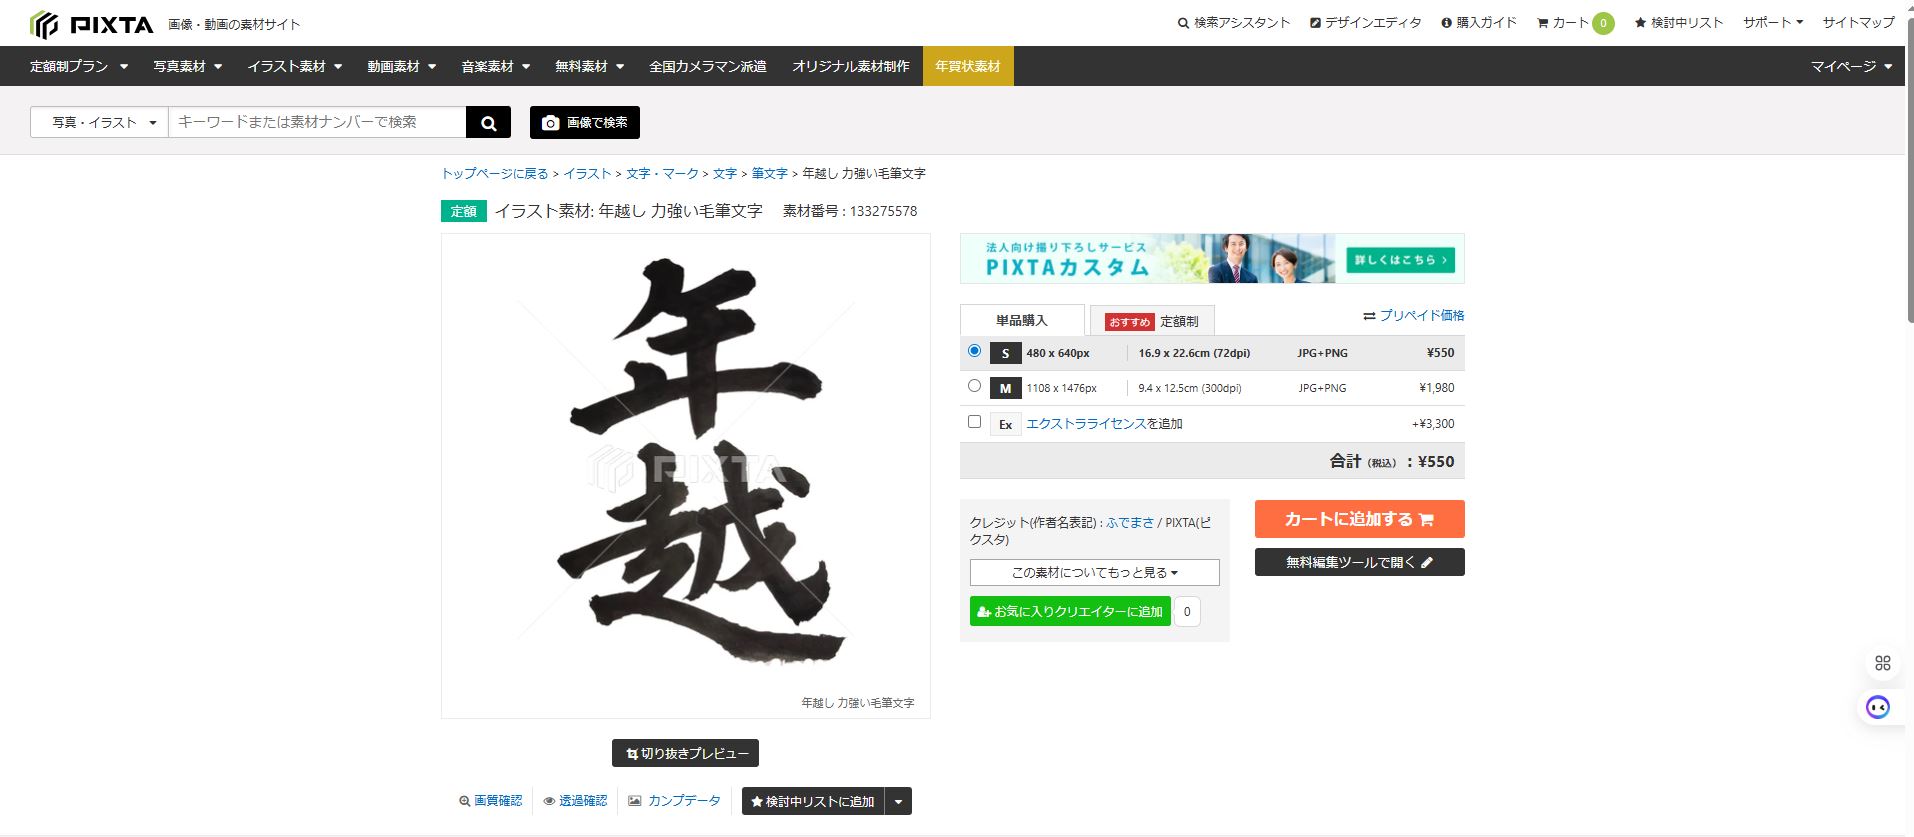This screenshot has width=1914, height=837.
Task: Open the chatbot assistant icon
Action: tap(1878, 708)
